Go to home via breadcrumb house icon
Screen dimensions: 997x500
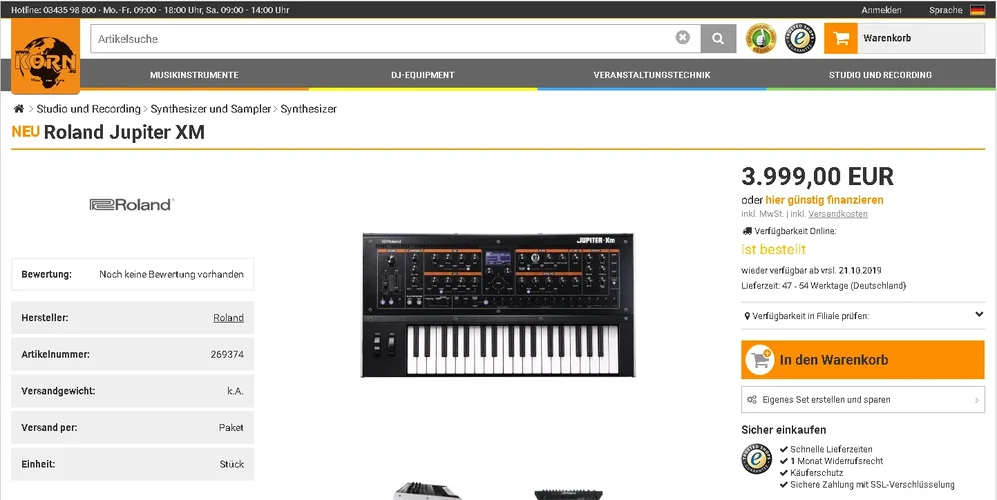click(x=19, y=109)
